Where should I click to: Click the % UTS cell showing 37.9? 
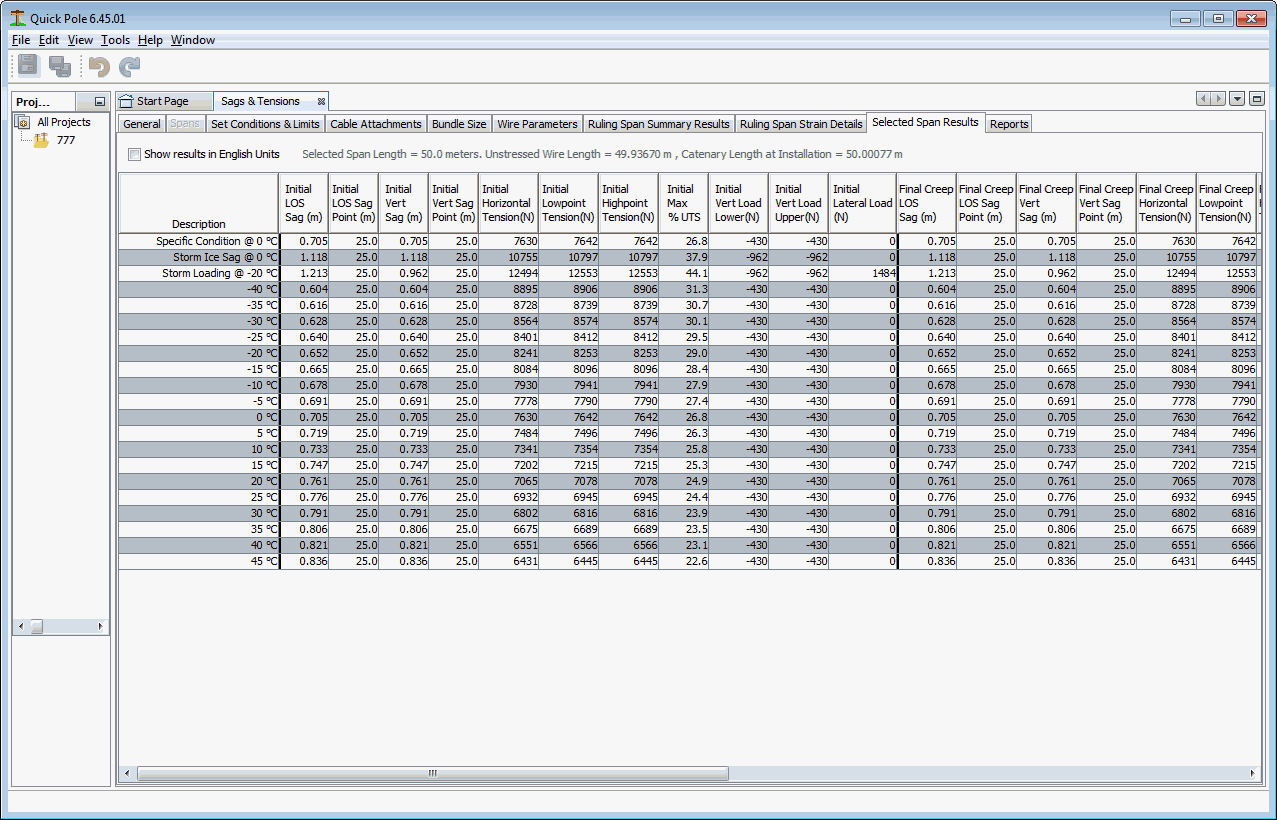pos(684,257)
